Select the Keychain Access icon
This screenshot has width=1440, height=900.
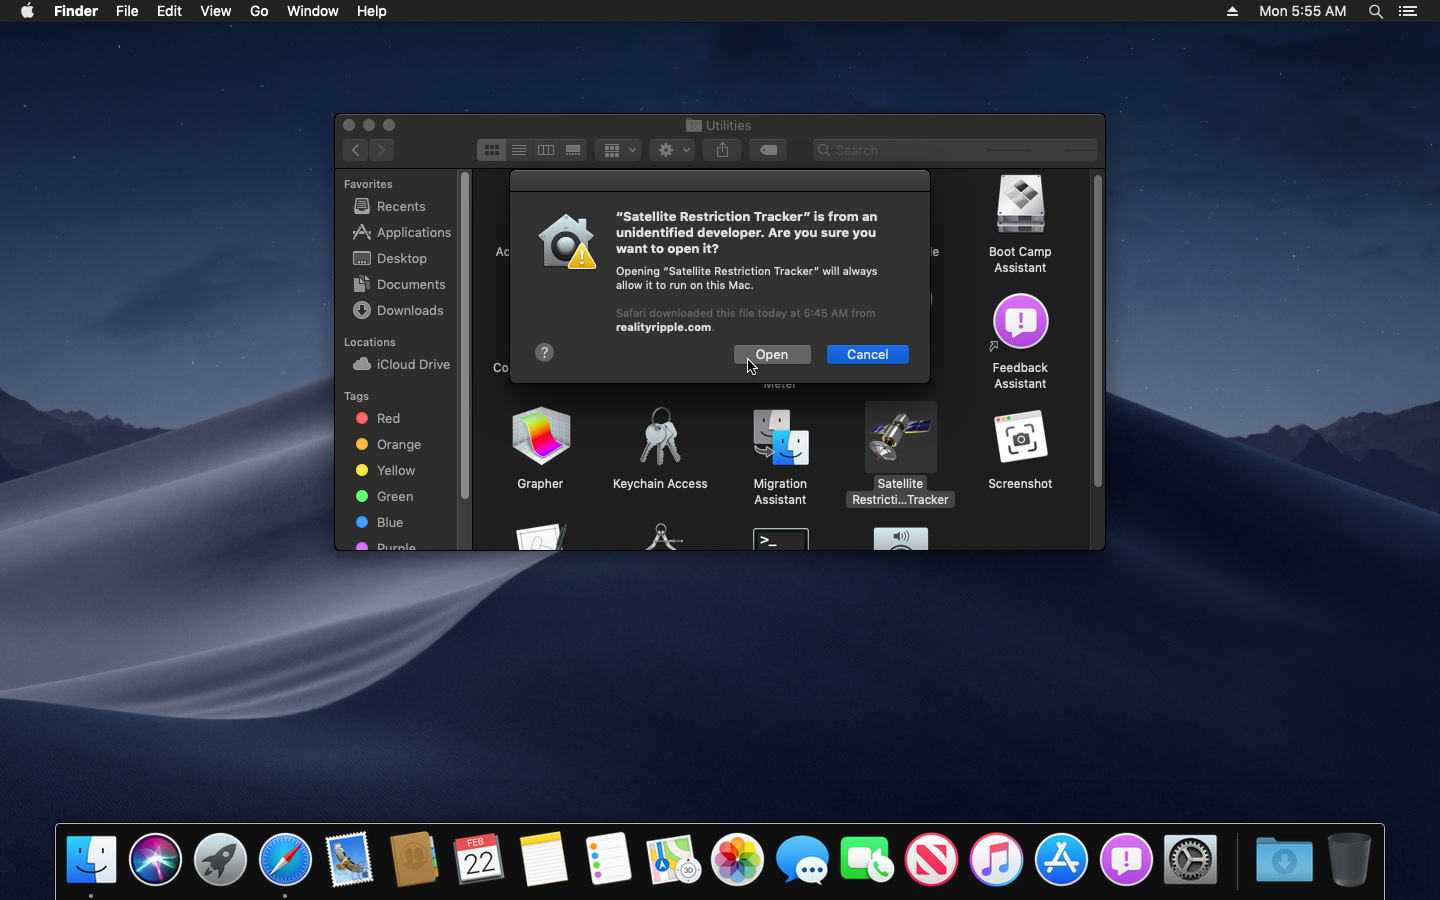pos(660,437)
